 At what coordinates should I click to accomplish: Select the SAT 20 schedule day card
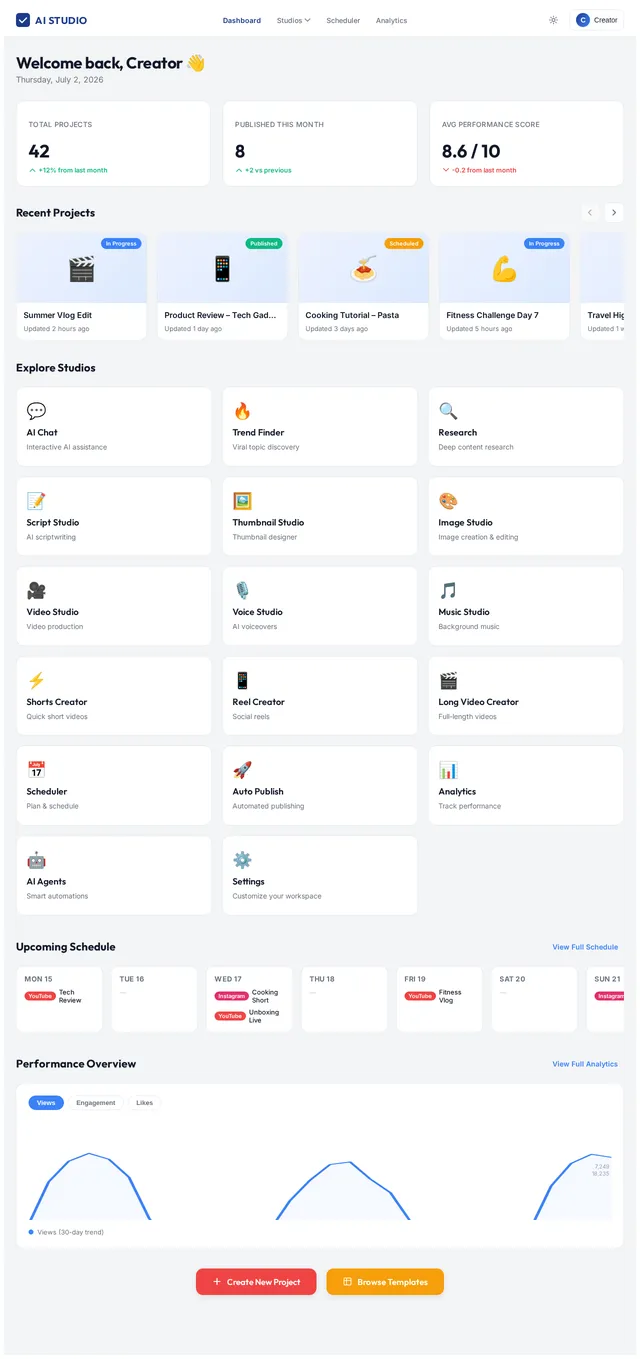pos(534,999)
